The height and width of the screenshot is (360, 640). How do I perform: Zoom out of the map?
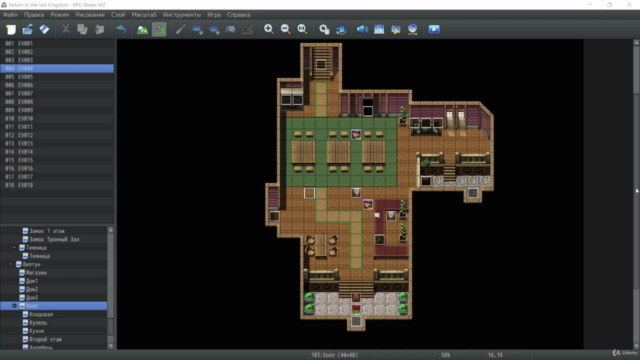coord(286,29)
